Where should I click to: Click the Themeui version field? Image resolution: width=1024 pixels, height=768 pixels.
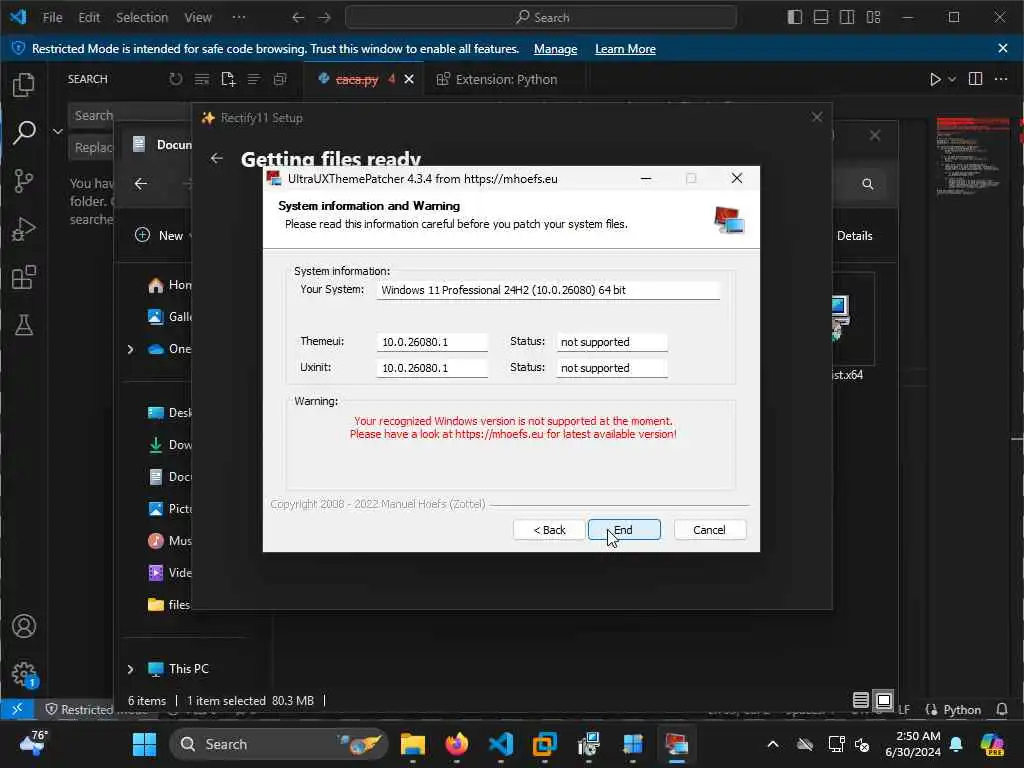point(432,342)
